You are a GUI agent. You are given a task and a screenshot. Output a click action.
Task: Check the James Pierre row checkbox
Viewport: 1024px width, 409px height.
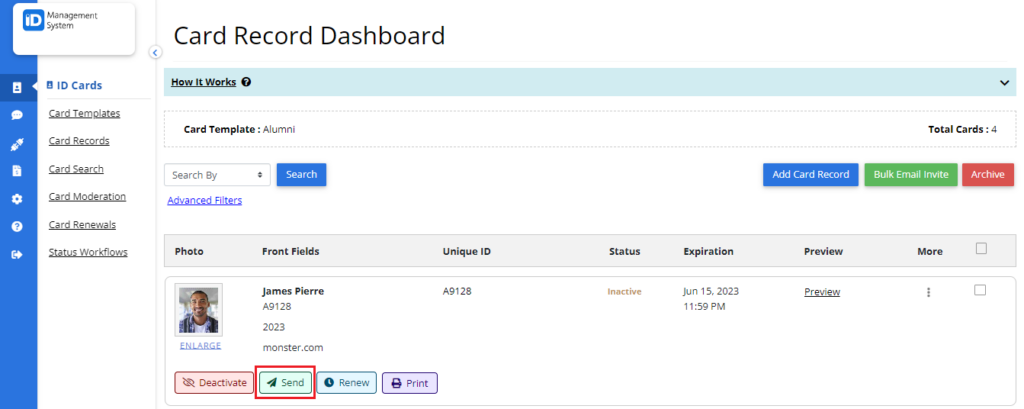pos(980,290)
